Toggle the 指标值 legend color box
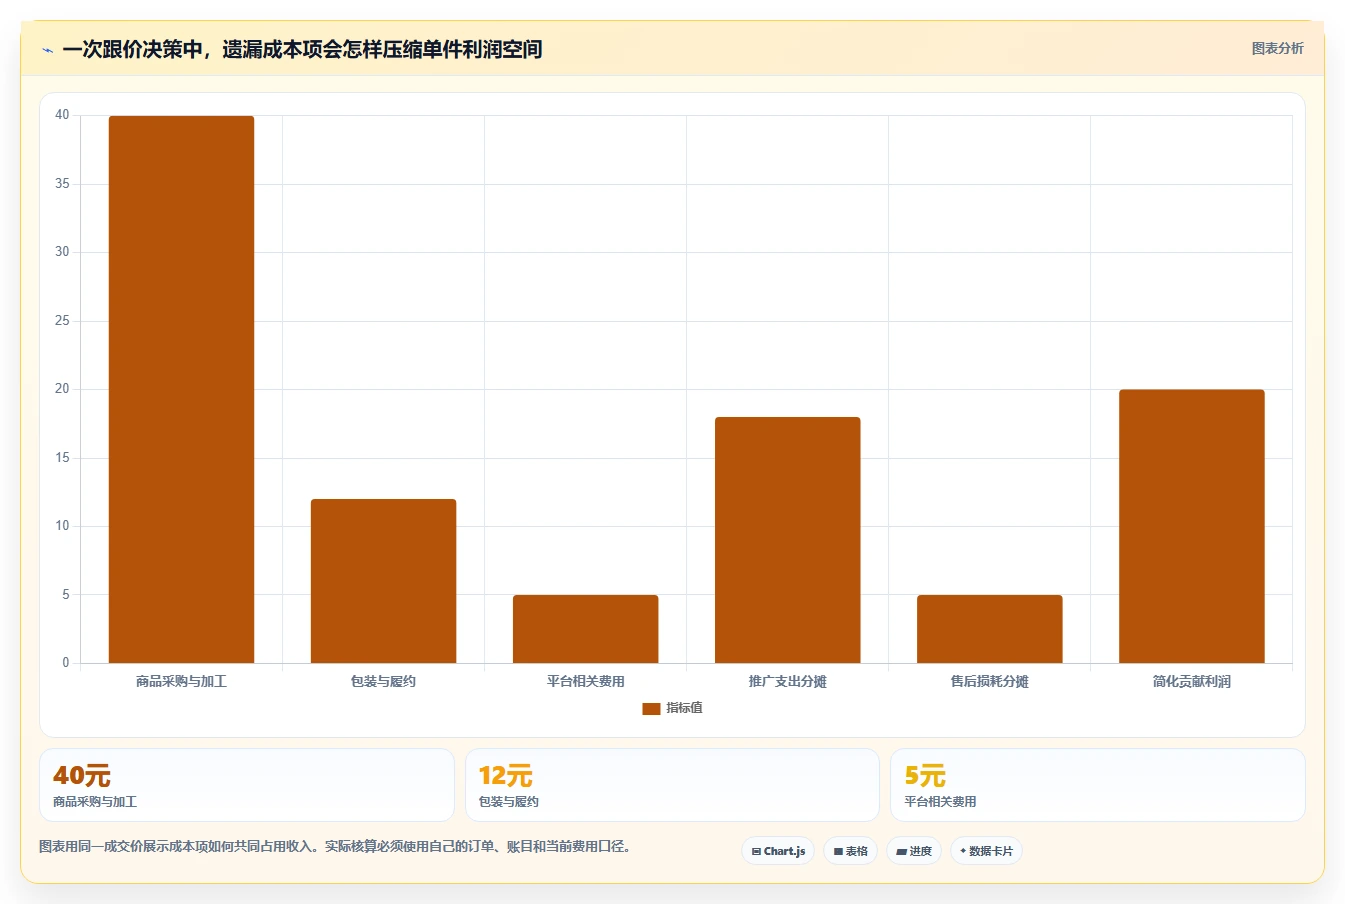The height and width of the screenshot is (904, 1345). tap(651, 708)
